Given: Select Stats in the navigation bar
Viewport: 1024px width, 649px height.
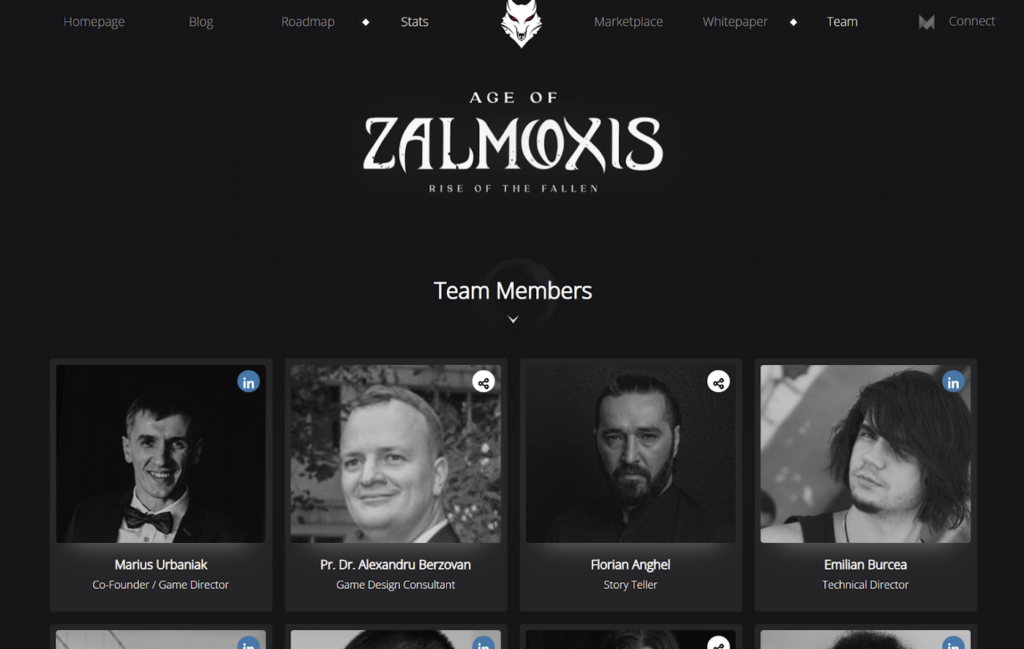Looking at the screenshot, I should pos(415,22).
